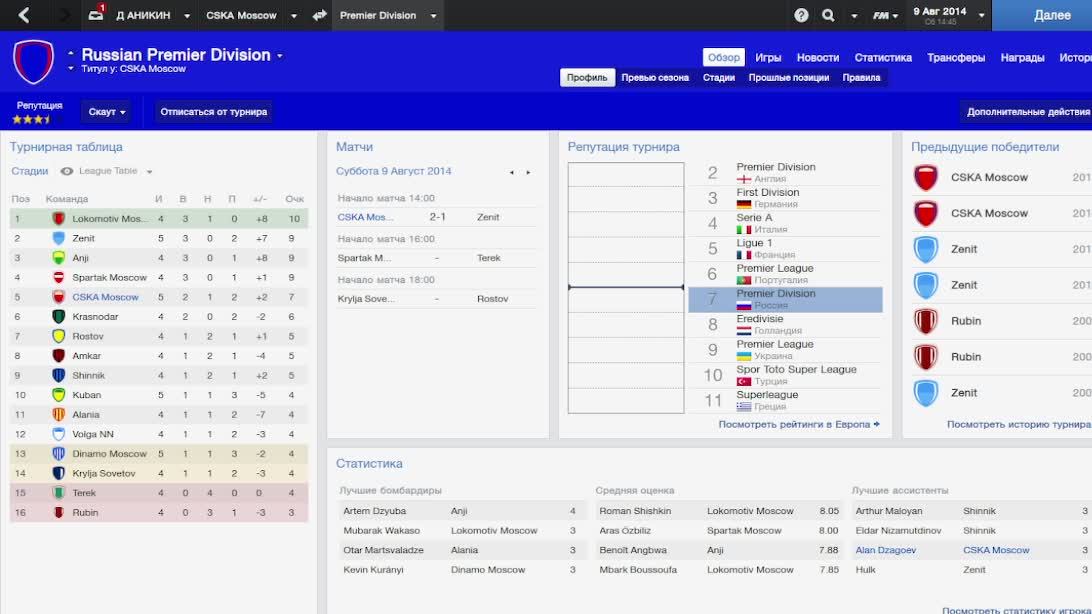Select the Превью сезона sub-tab
Image resolution: width=1092 pixels, height=614 pixels.
tap(655, 77)
